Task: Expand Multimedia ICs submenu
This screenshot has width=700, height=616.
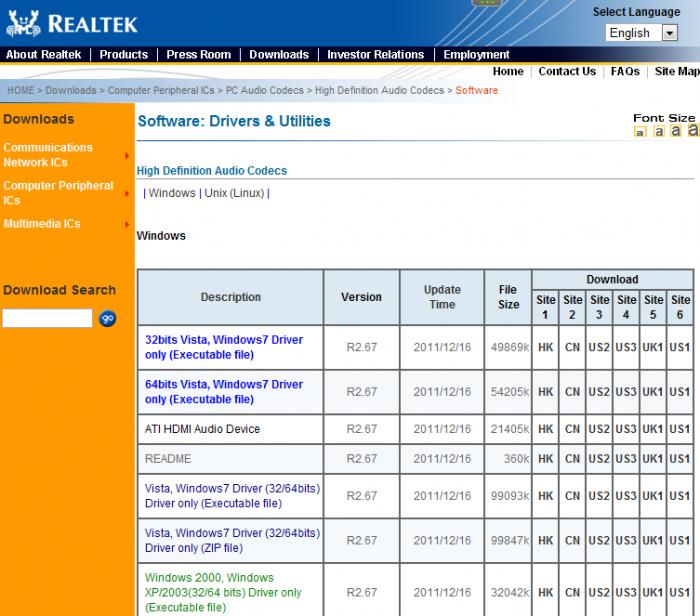Action: click(127, 224)
